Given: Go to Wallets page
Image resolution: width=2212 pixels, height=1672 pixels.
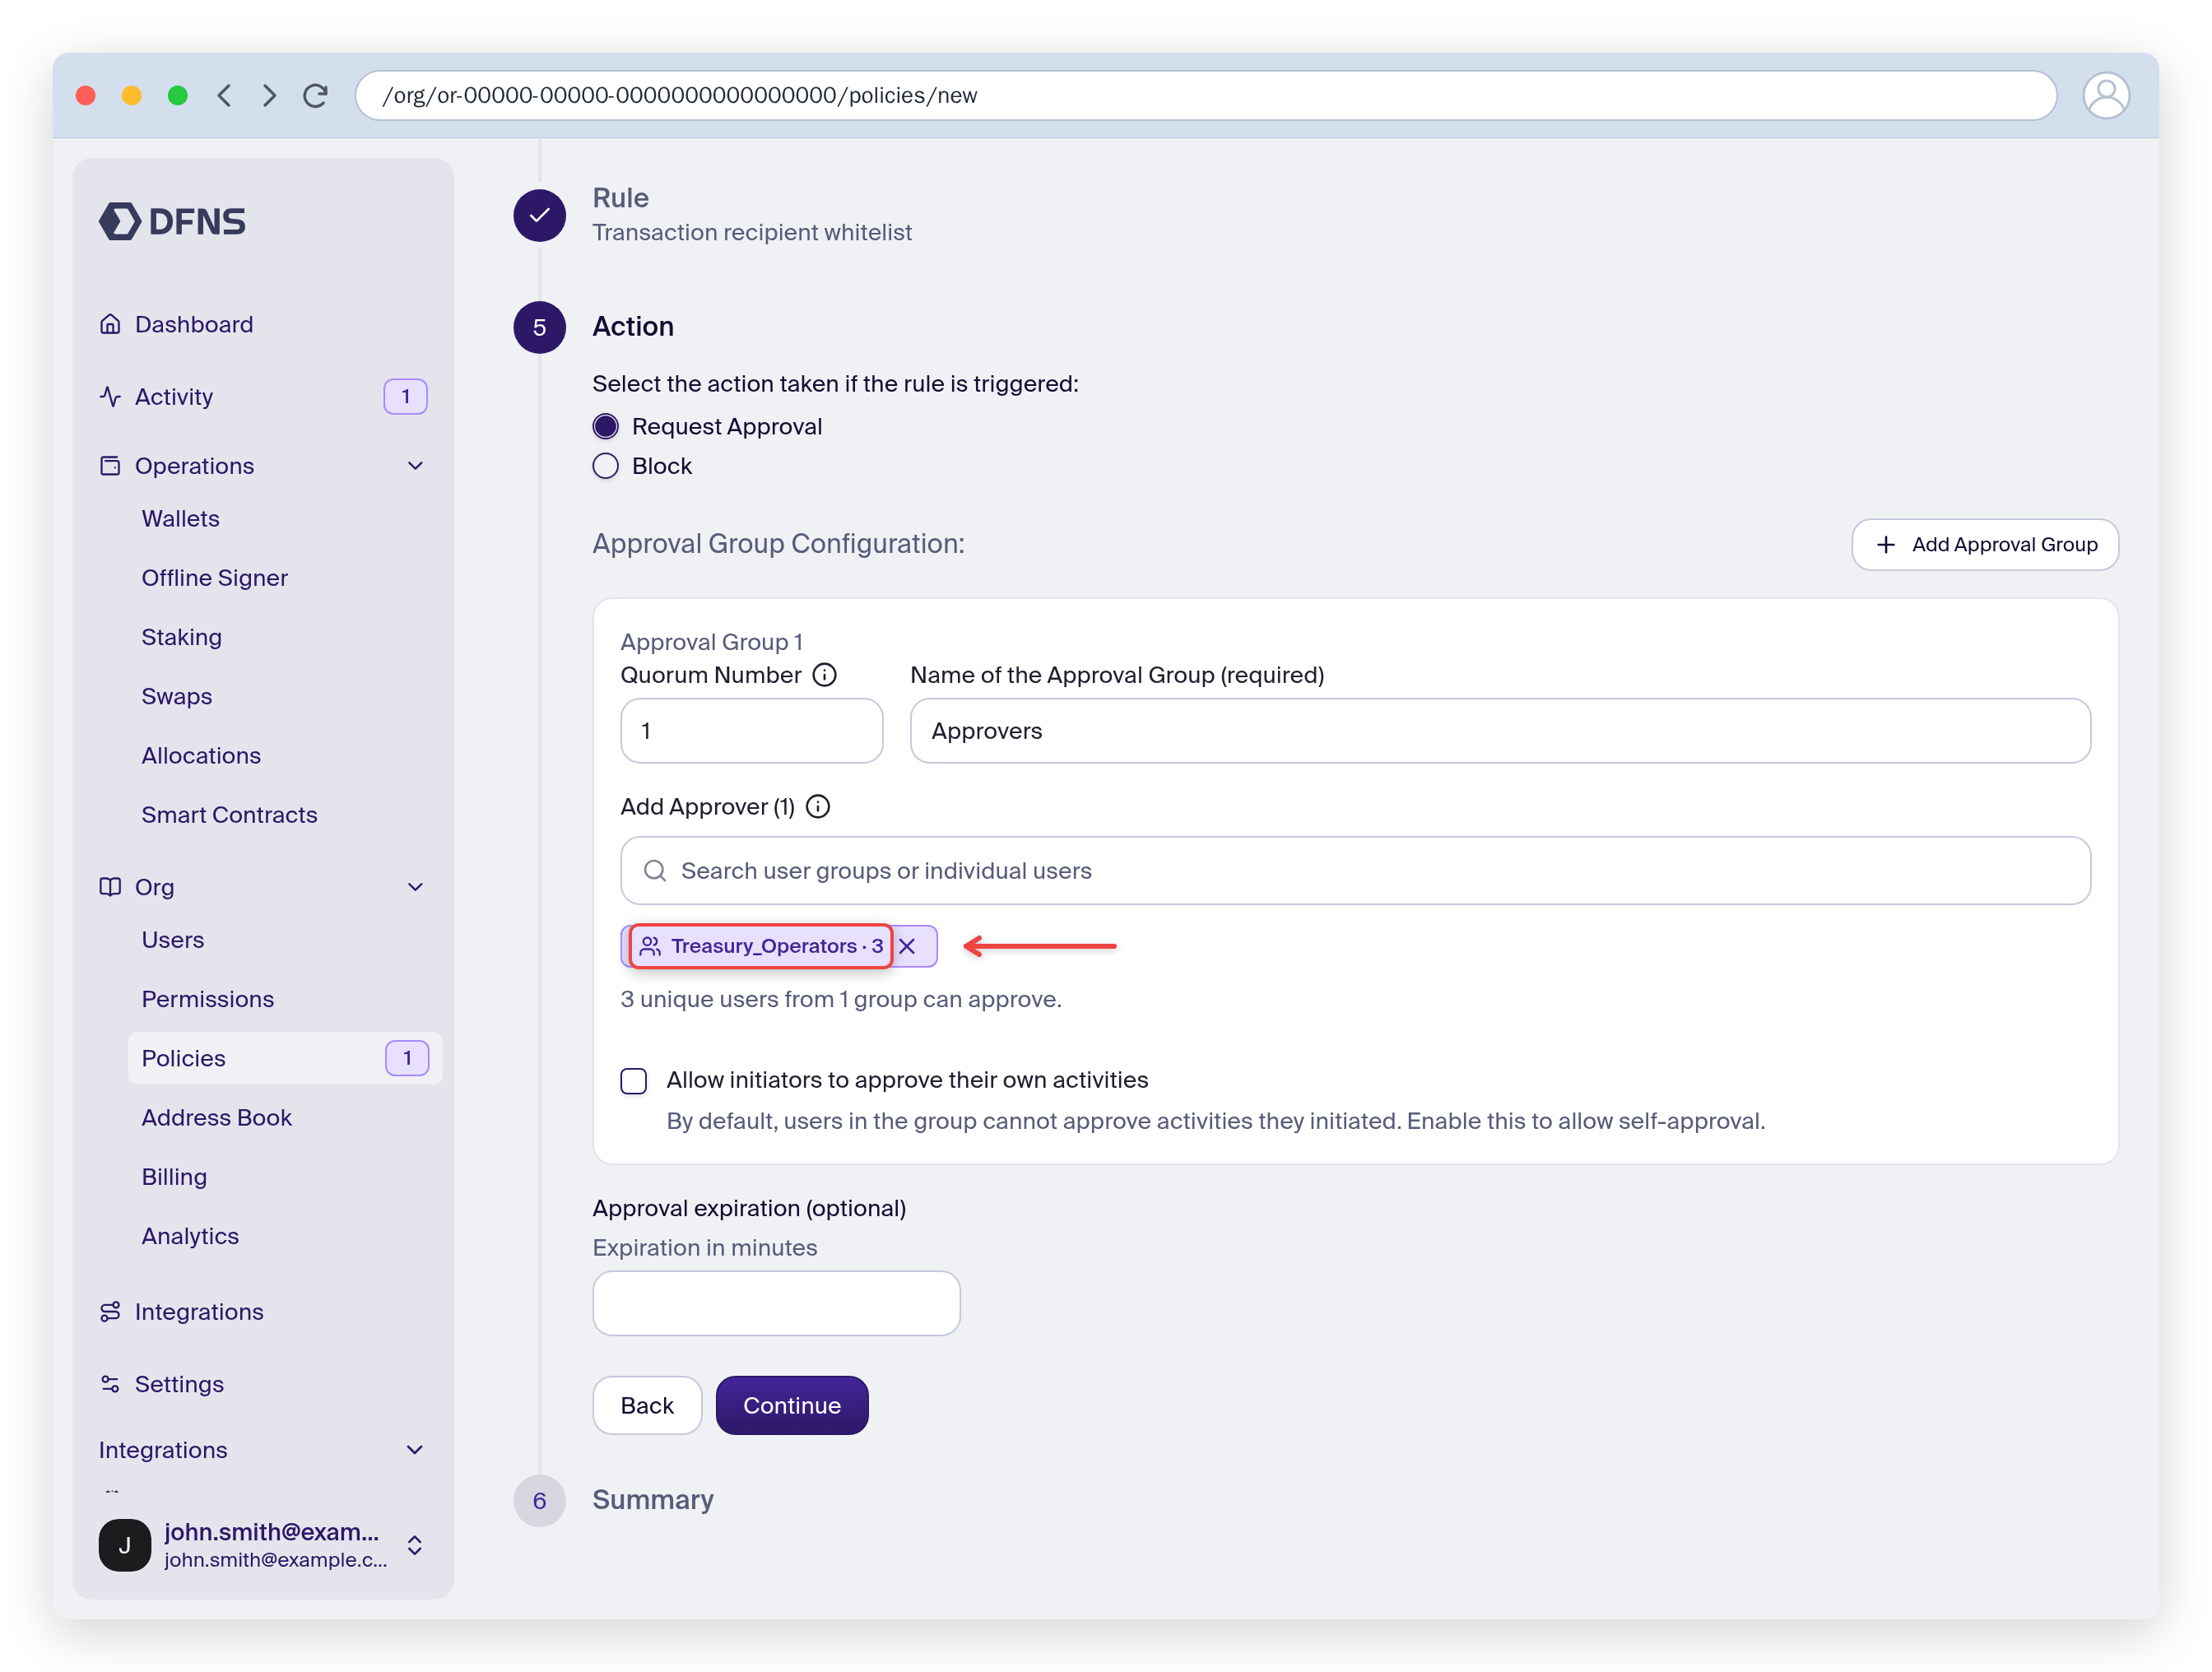Looking at the screenshot, I should [x=180, y=518].
